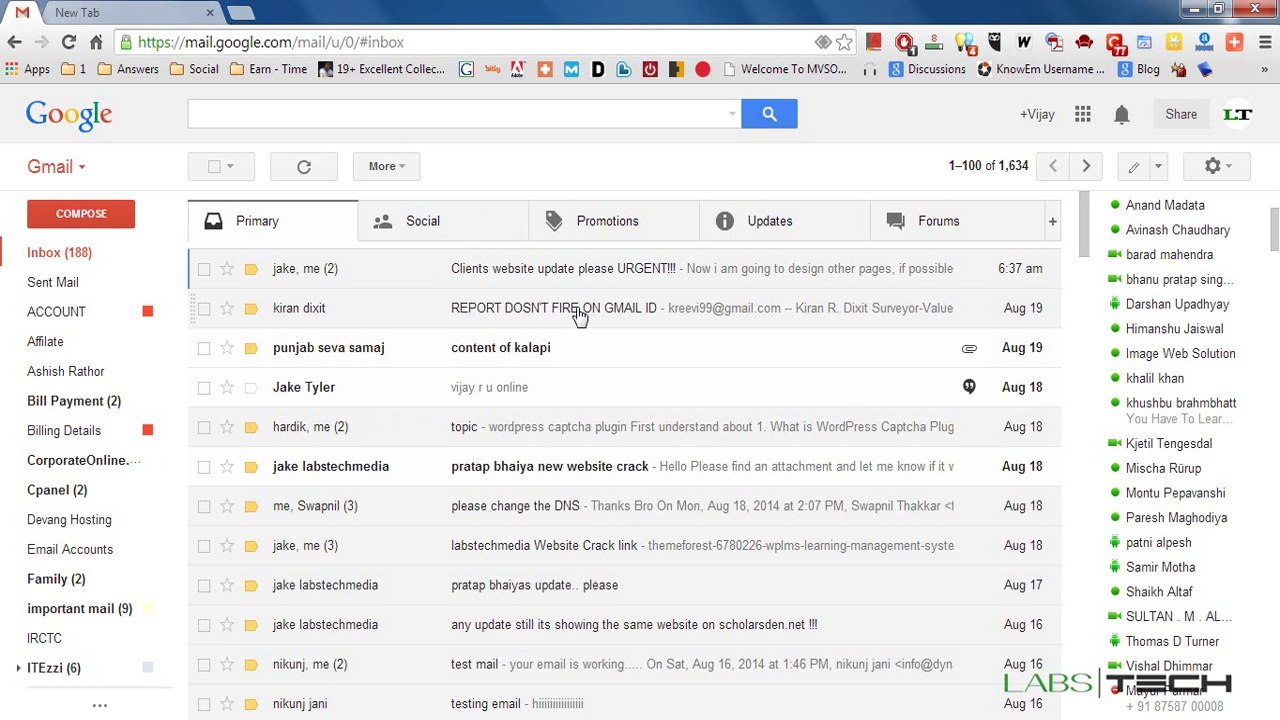Mark the nikunj test mail checkbox
Screen dimensions: 1280x720
point(204,664)
